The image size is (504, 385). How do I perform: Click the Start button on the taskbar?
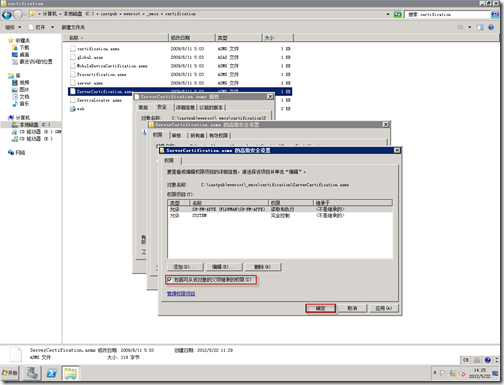[10, 373]
